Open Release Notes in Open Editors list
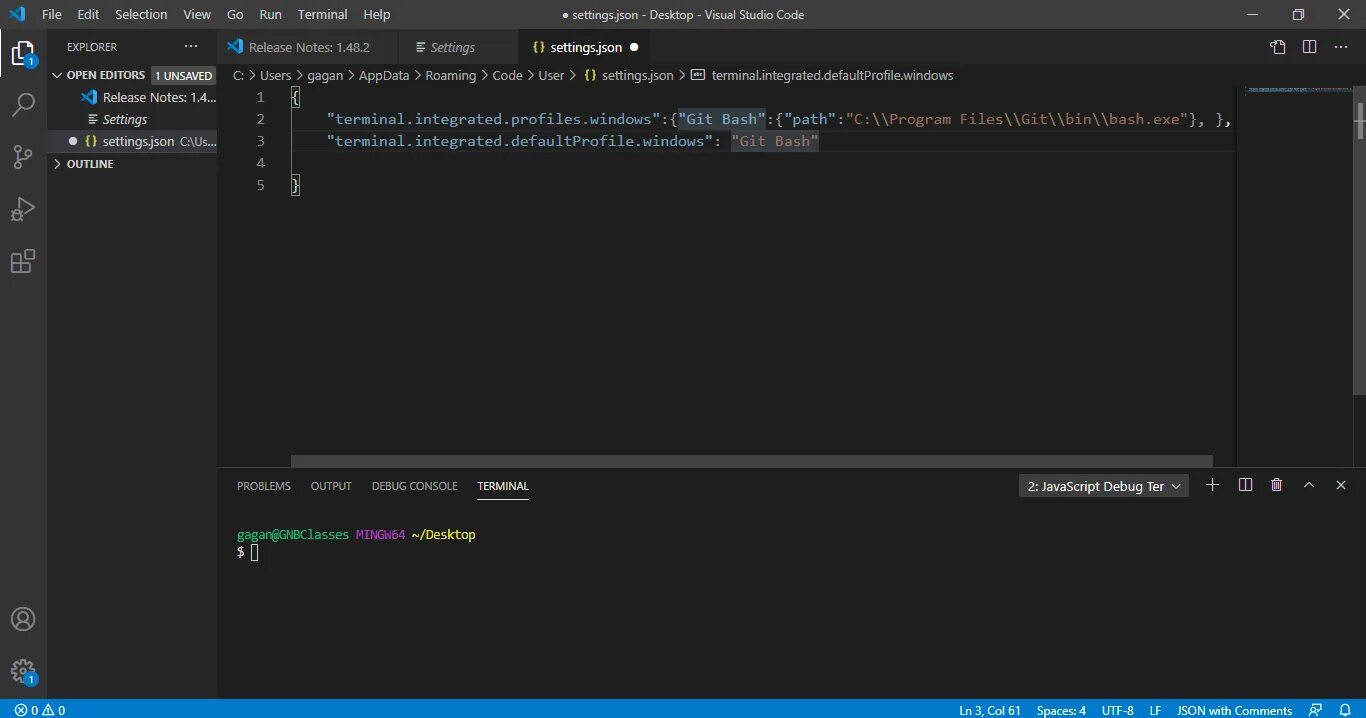The image size is (1366, 718). [x=132, y=97]
